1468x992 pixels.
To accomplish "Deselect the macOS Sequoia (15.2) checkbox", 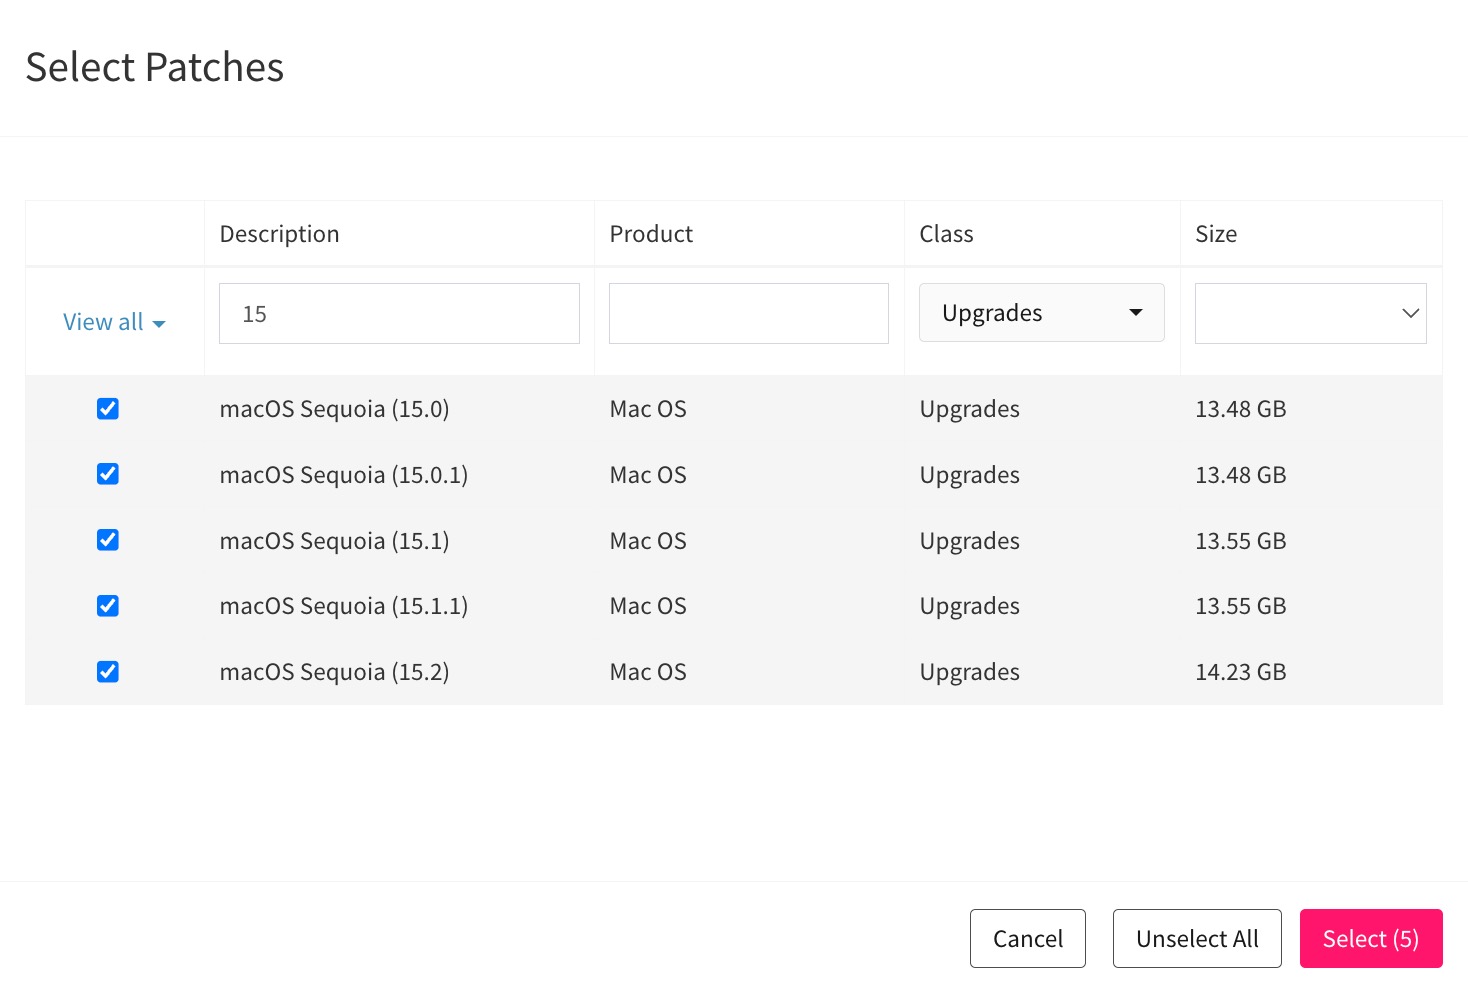I will click(x=108, y=672).
